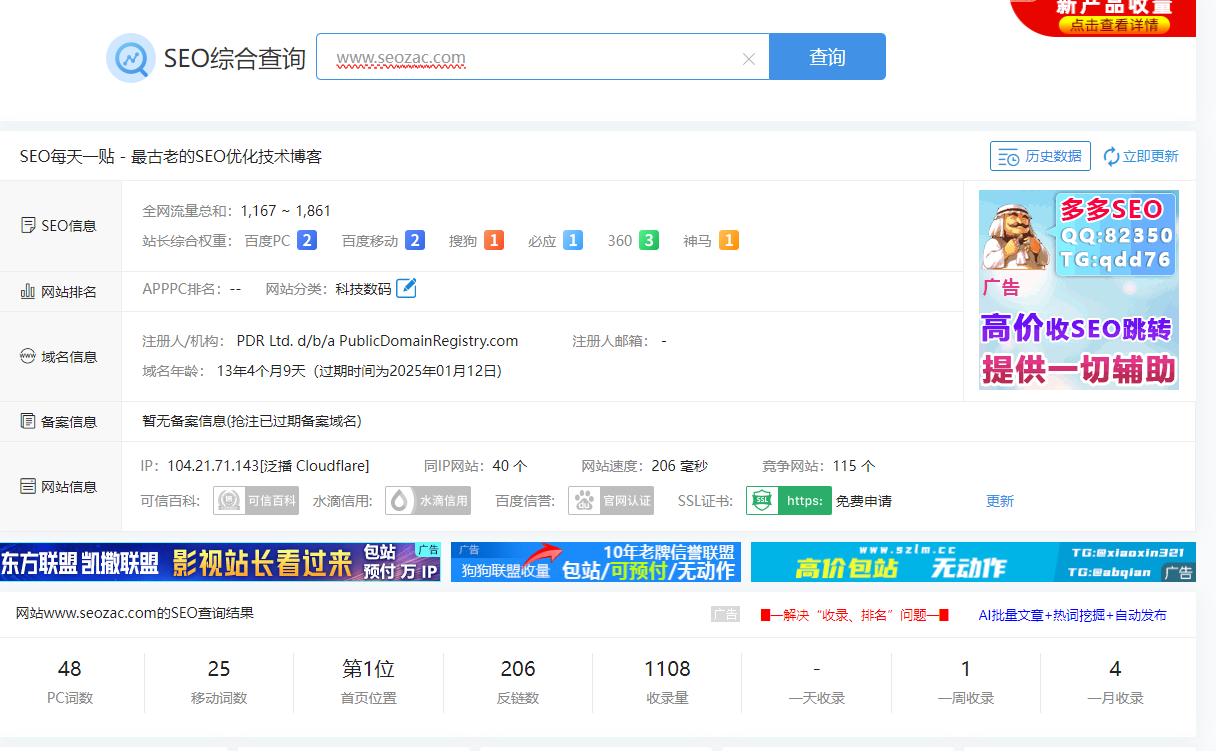
Task: Click the edit icon next to 科技数码
Action: 406,288
